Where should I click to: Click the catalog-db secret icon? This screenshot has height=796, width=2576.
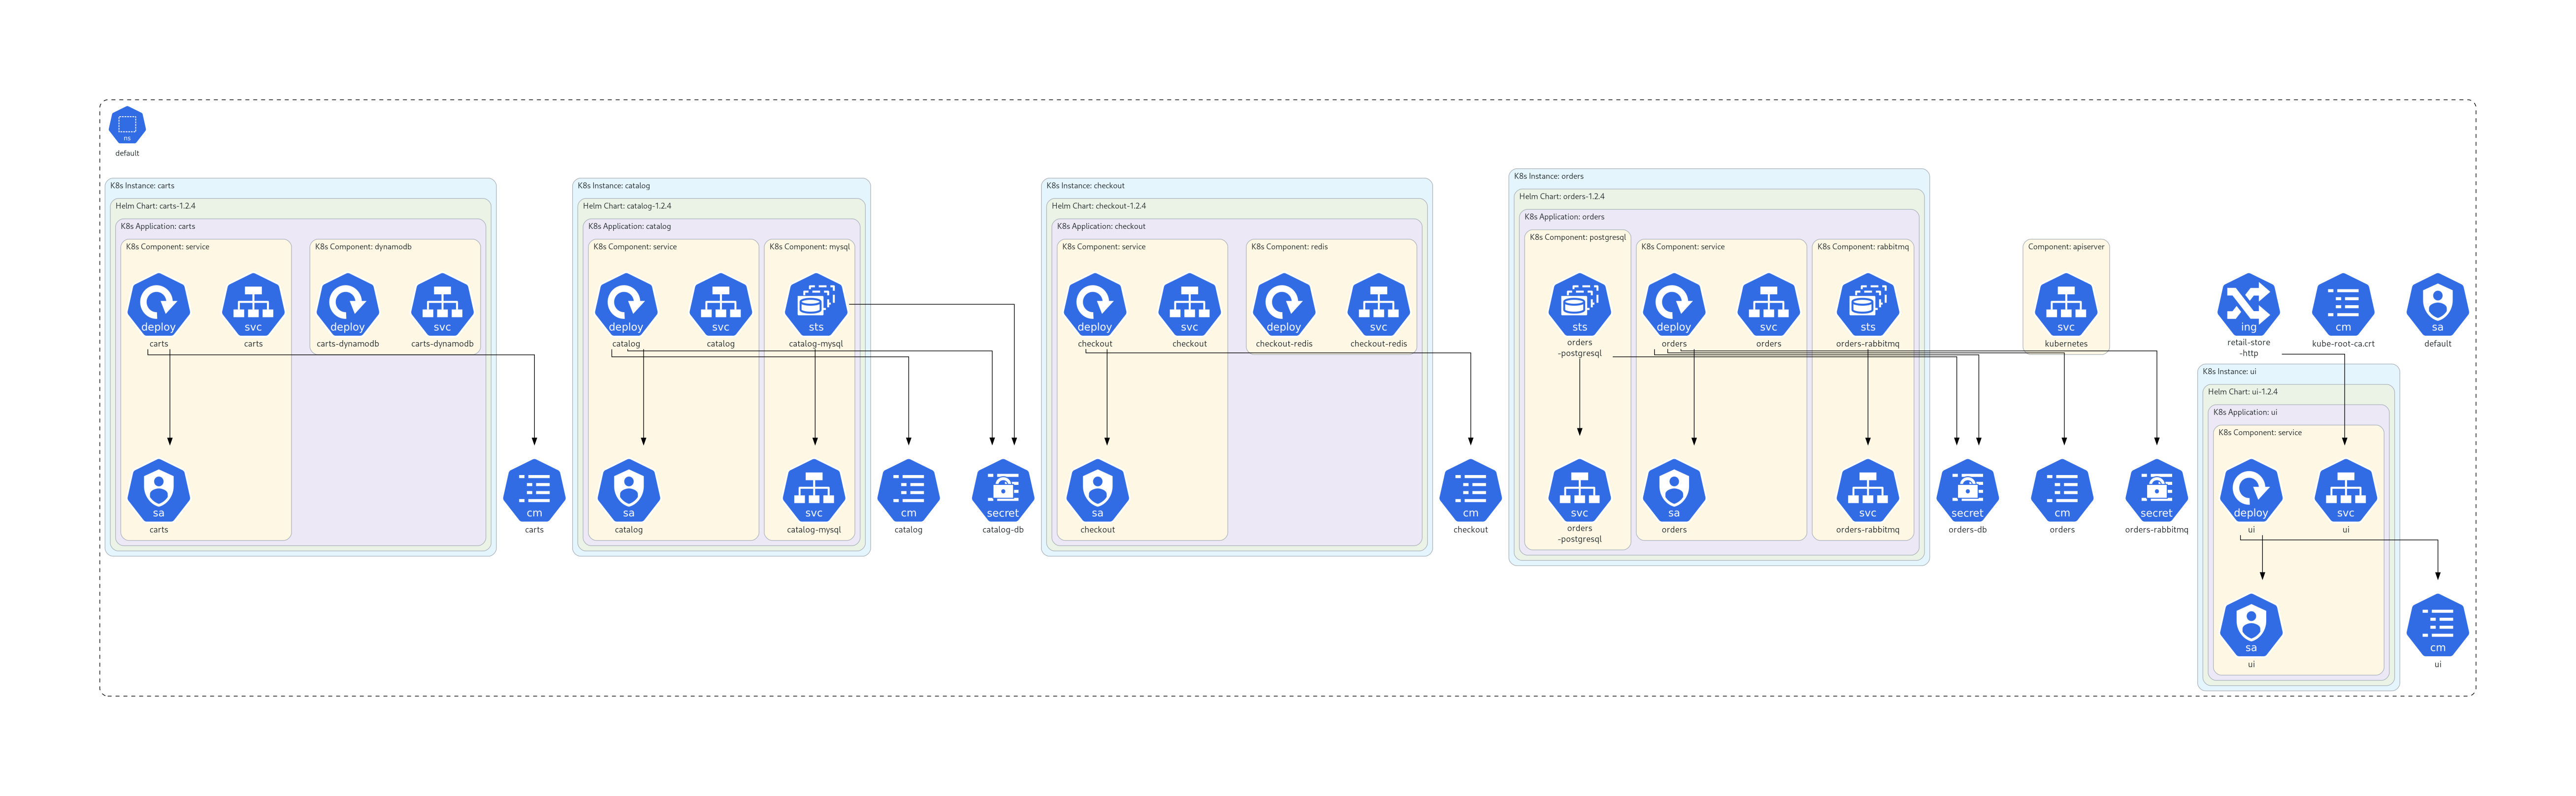point(1003,491)
